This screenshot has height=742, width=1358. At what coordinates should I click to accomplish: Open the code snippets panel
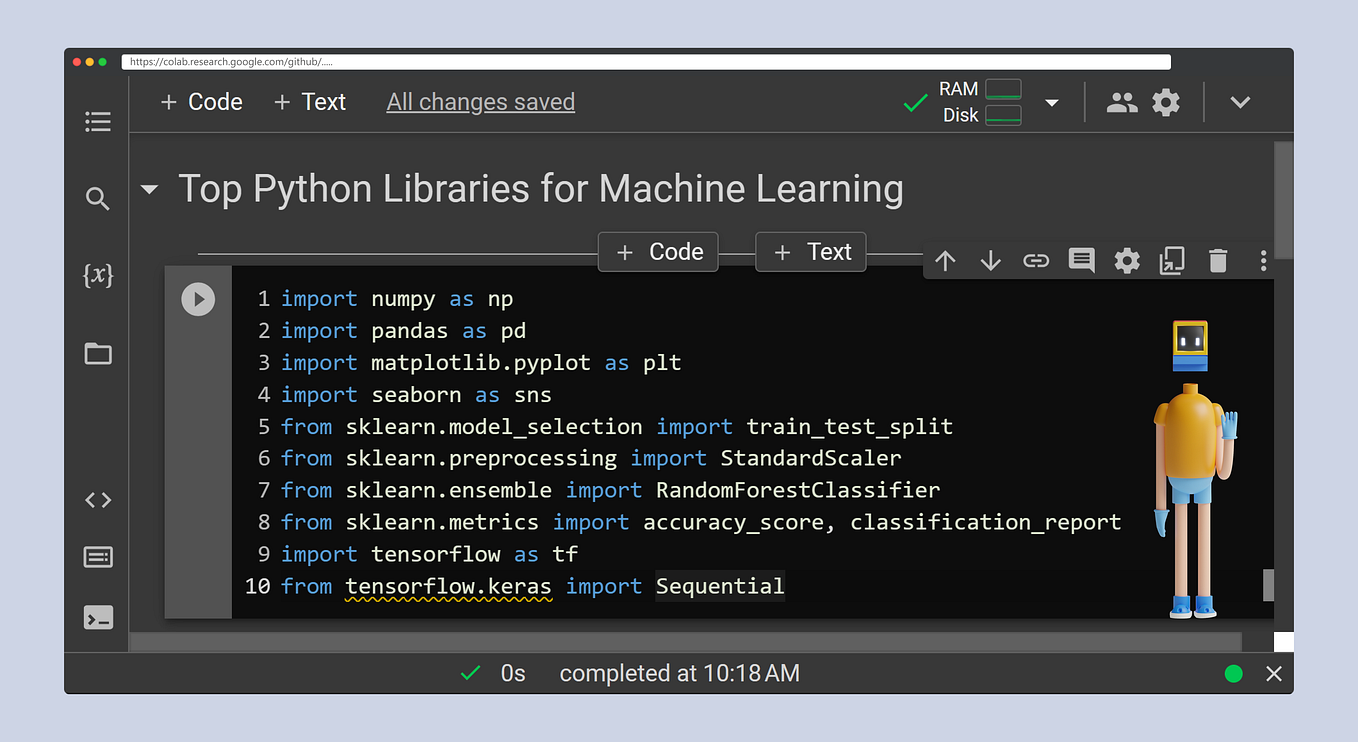point(97,499)
